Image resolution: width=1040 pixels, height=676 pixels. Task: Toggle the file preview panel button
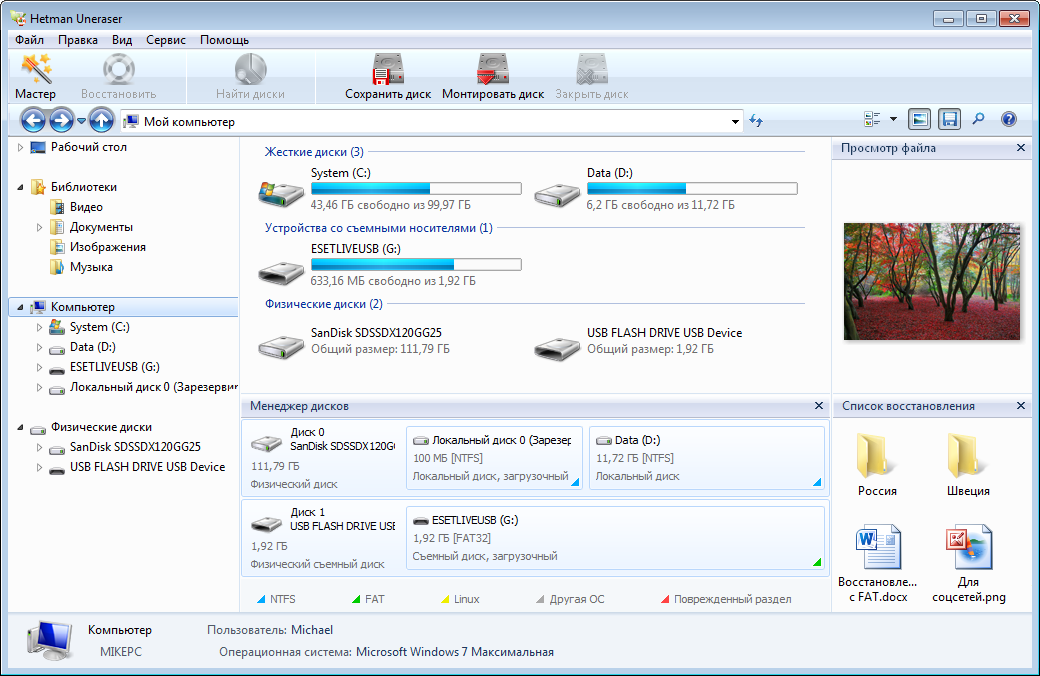(919, 120)
